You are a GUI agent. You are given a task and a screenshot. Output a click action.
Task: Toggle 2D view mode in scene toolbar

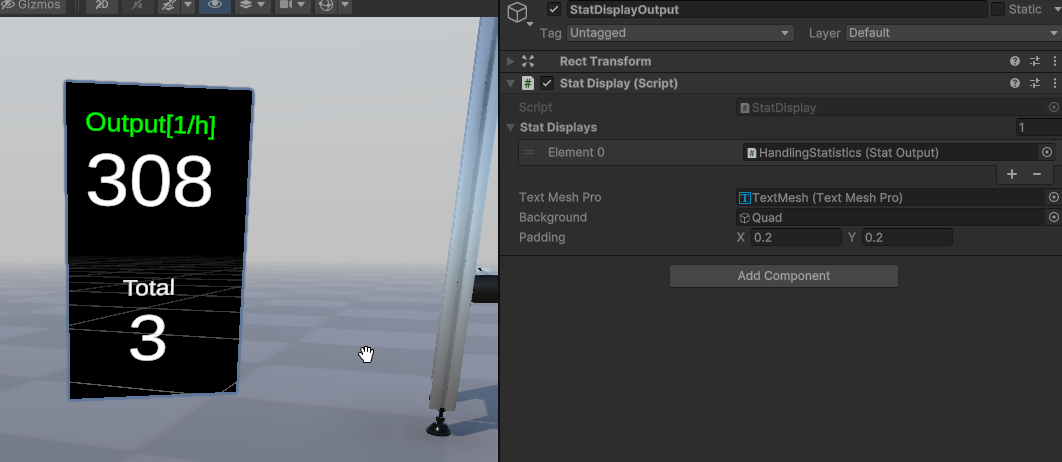tap(102, 6)
